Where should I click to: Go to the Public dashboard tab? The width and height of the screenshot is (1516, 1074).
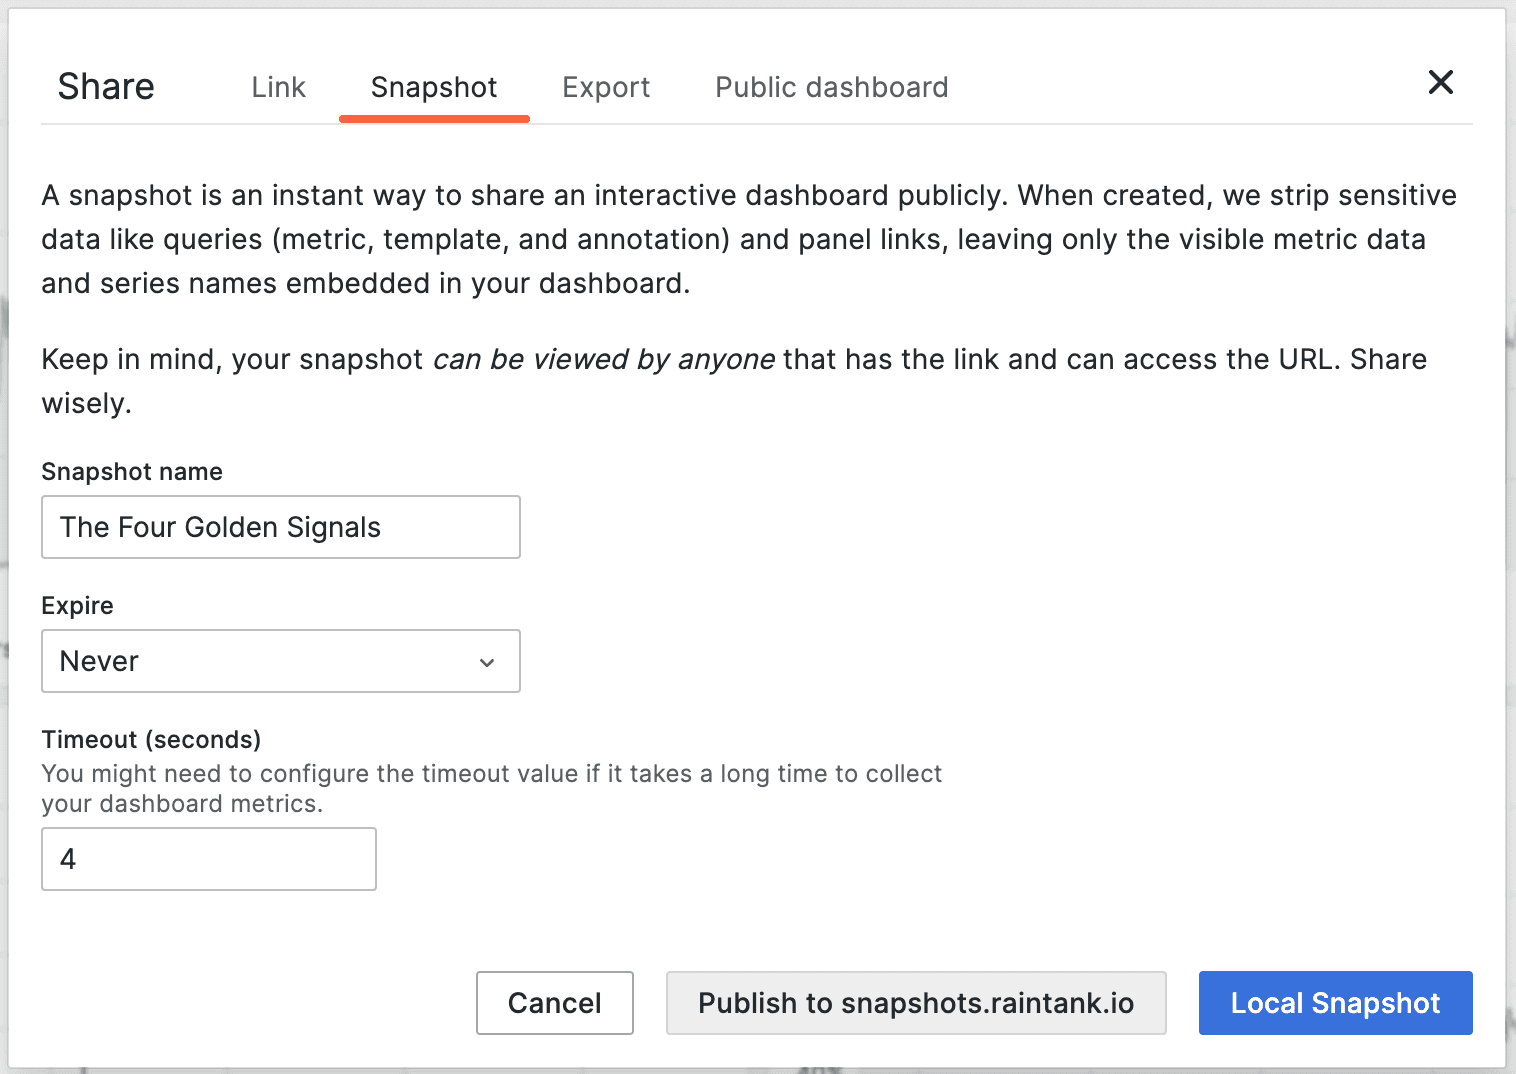(831, 88)
